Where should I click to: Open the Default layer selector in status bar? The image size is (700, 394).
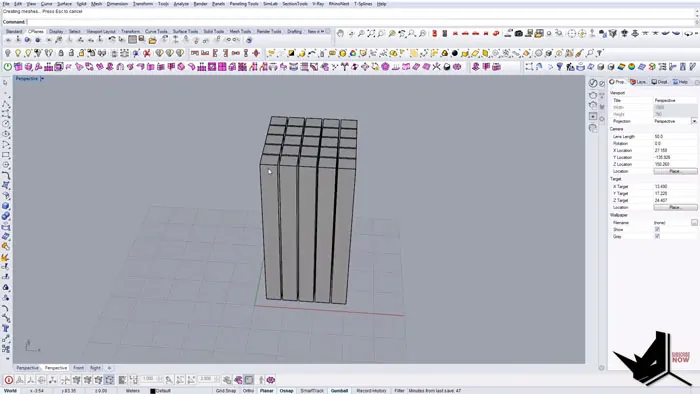point(162,391)
